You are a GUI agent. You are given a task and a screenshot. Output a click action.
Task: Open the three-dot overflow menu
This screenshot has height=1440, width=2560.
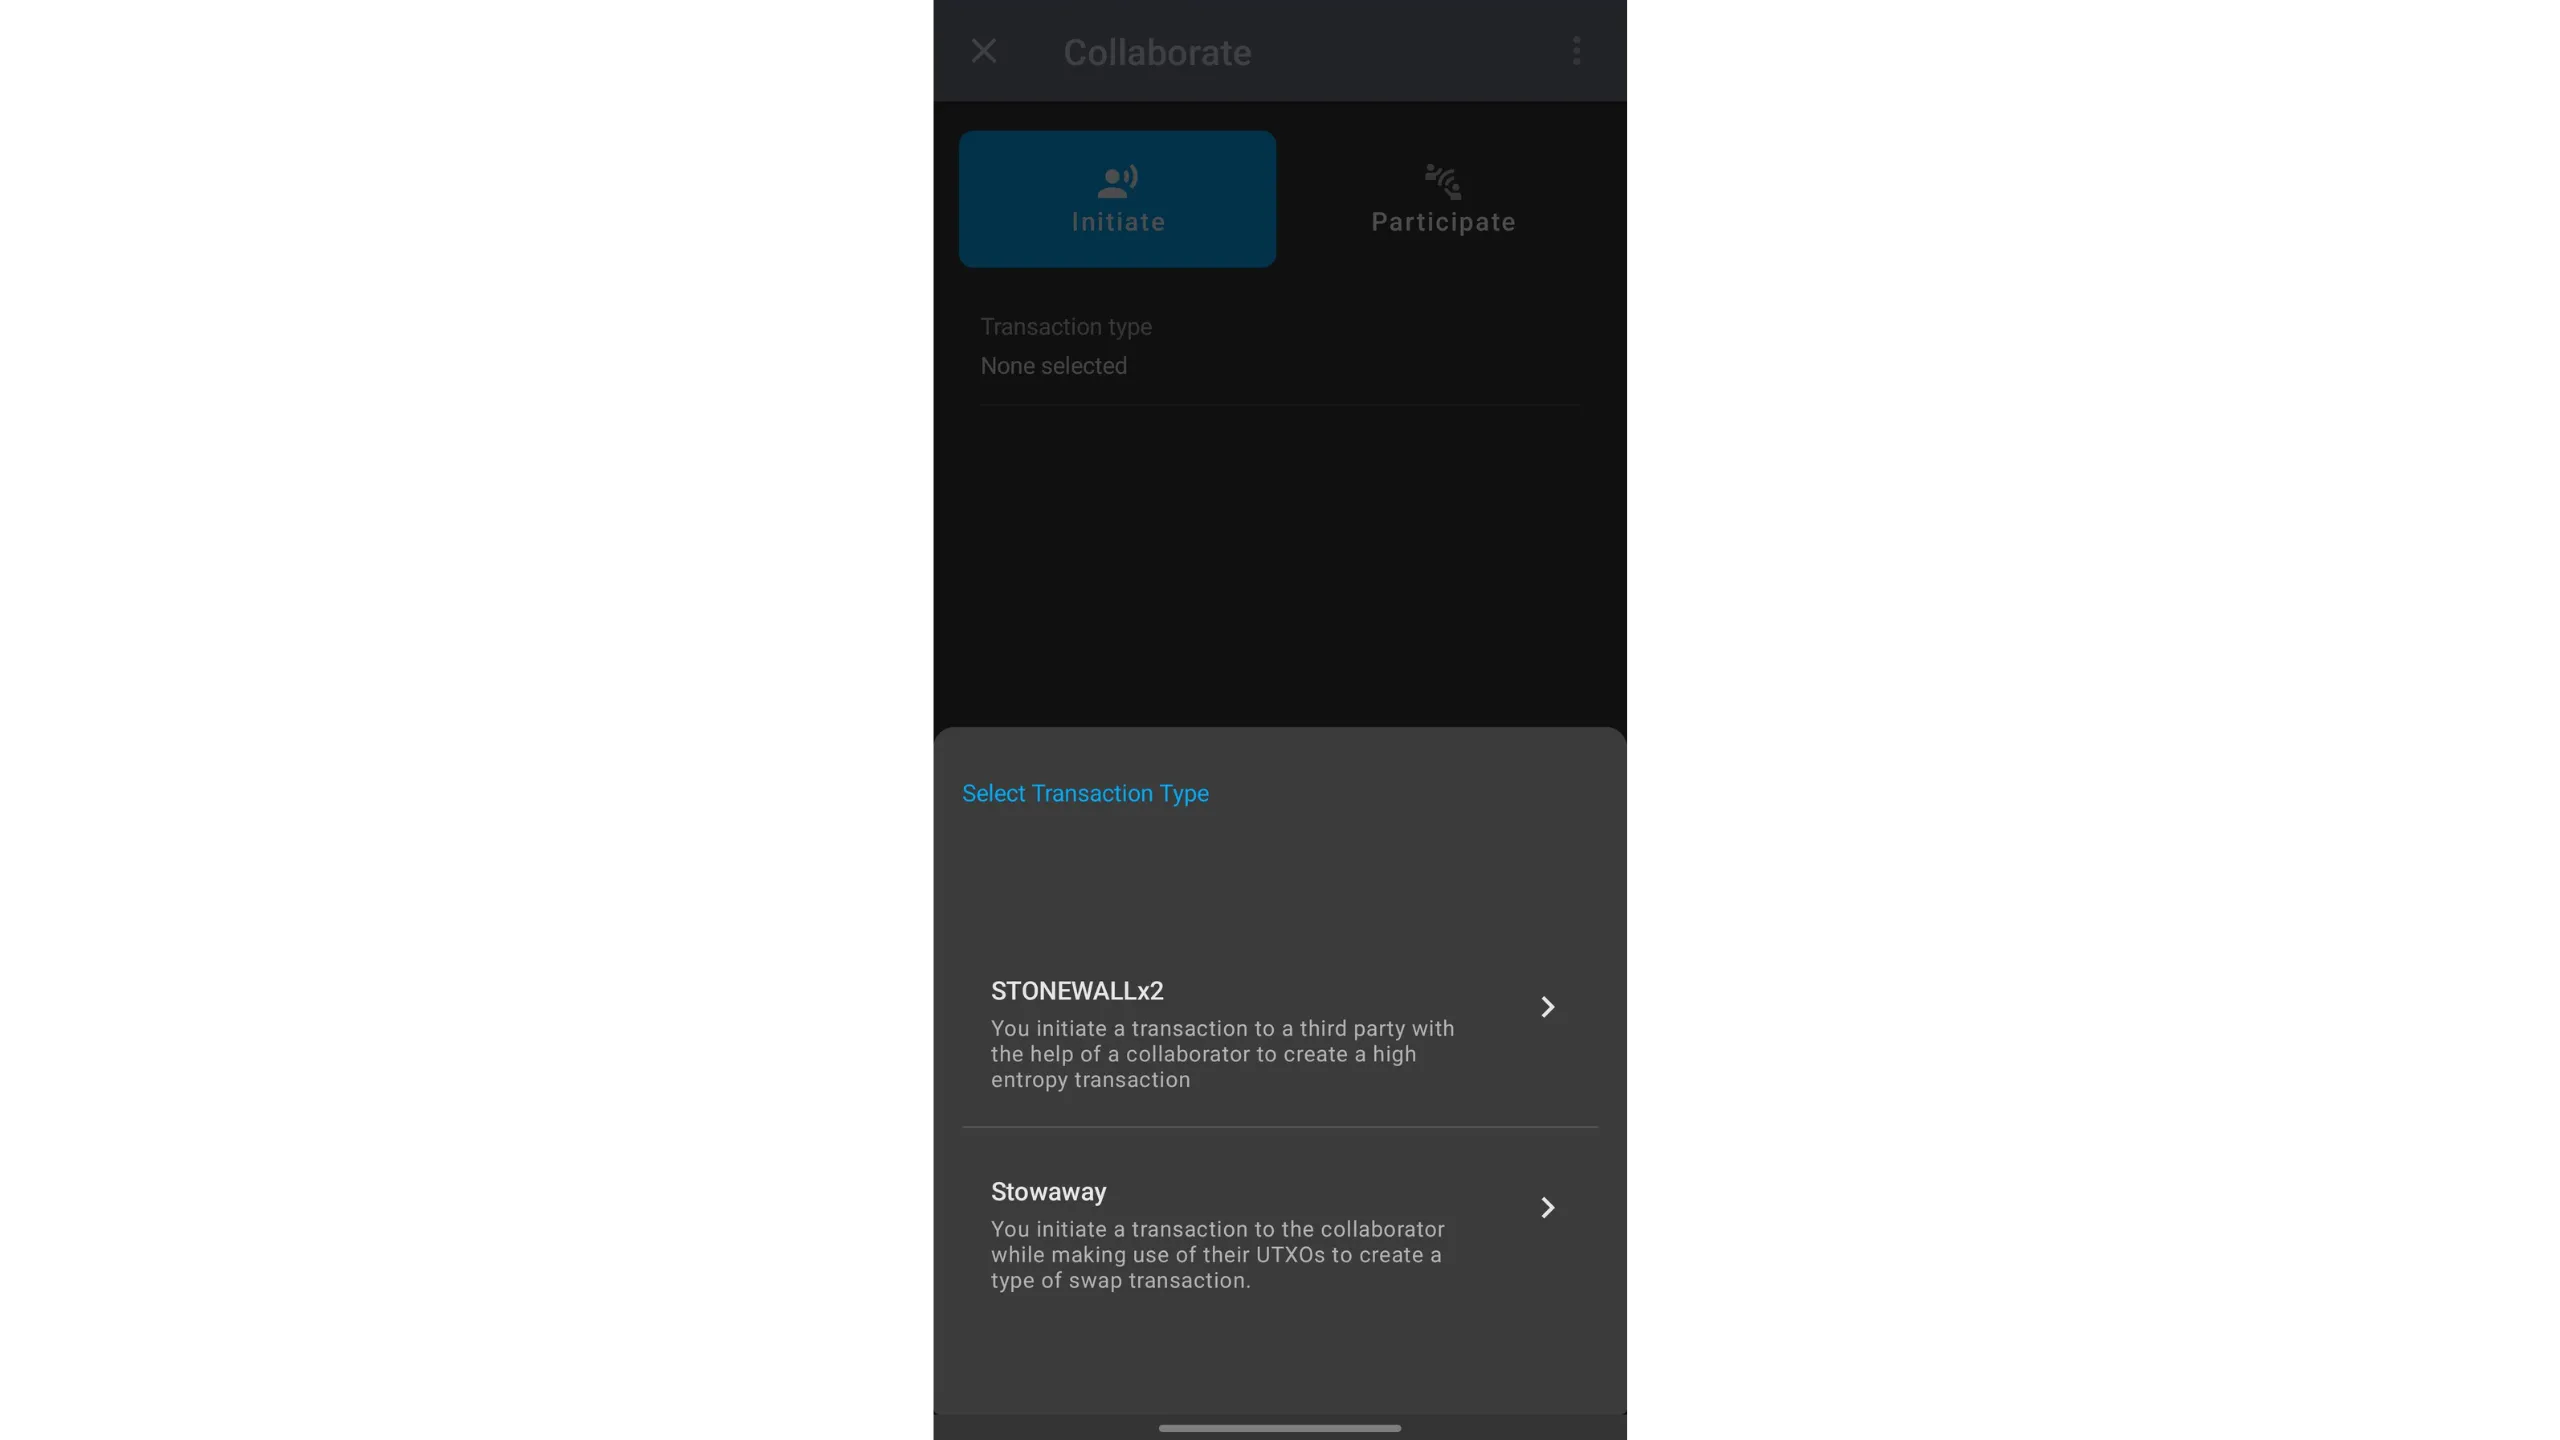1576,51
